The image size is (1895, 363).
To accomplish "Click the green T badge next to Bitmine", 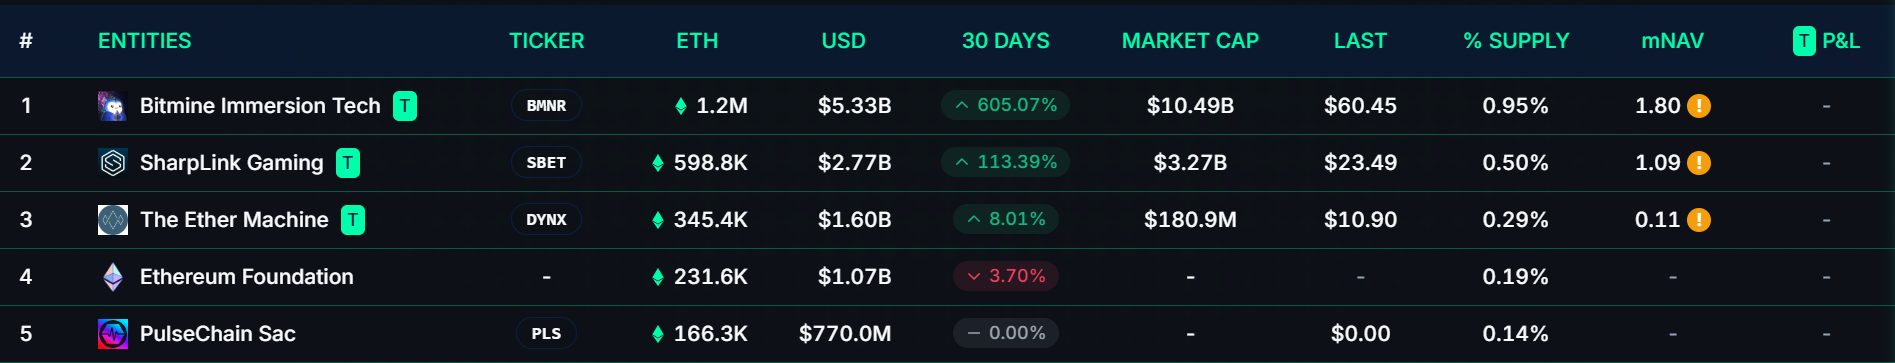I will pos(405,106).
